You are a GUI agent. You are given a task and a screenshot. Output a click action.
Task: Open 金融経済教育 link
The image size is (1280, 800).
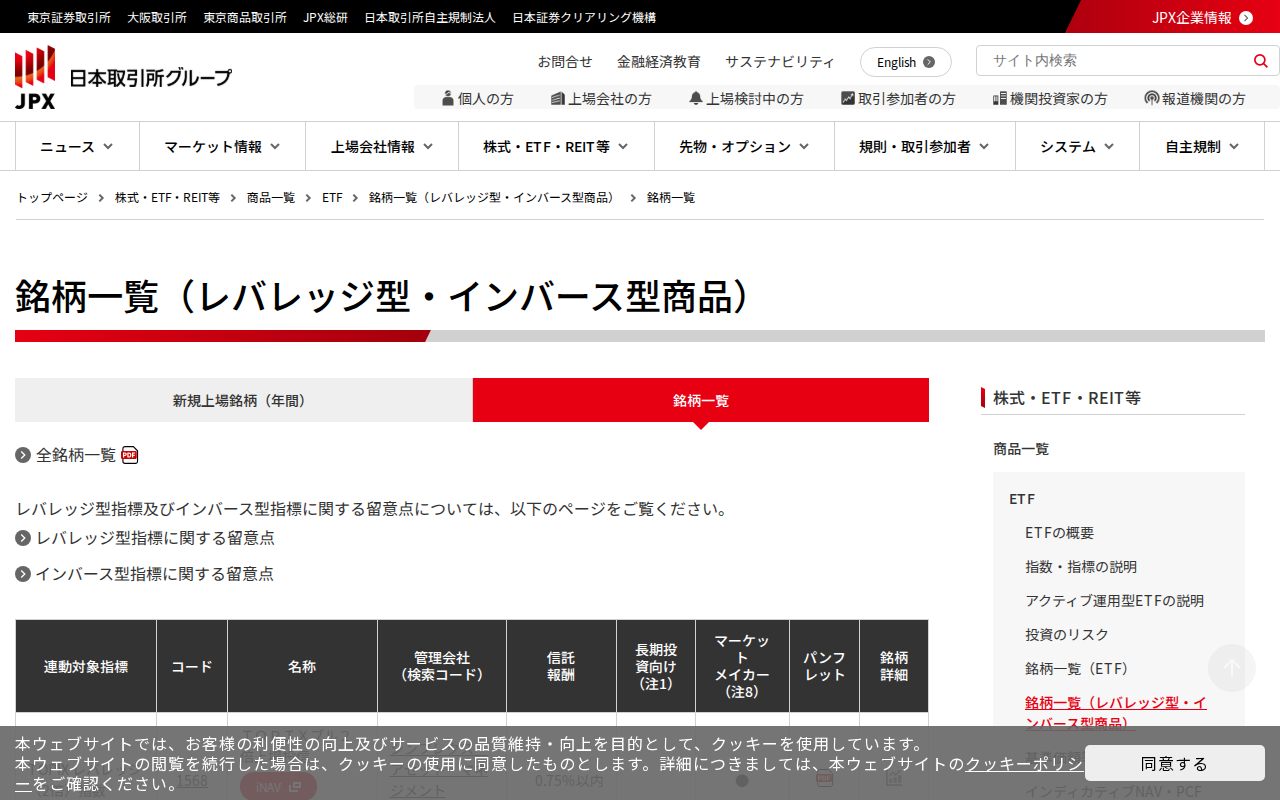tap(659, 62)
